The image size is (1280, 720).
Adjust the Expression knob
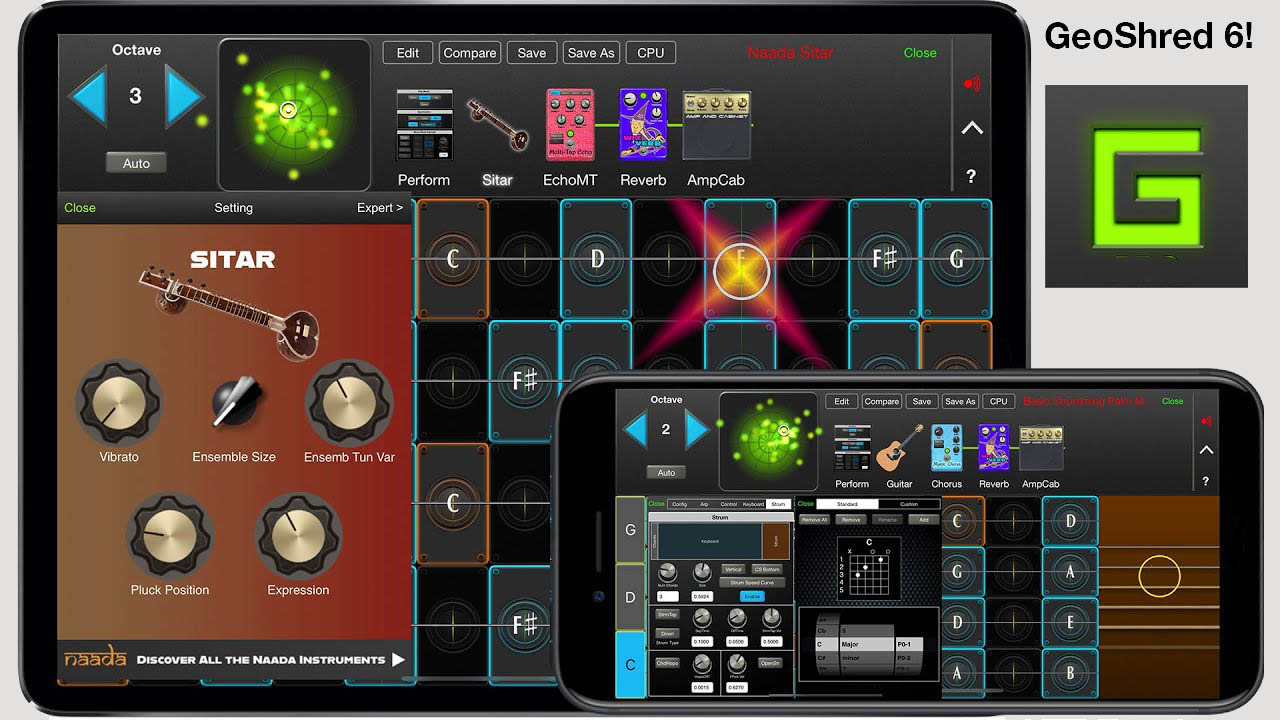(298, 534)
